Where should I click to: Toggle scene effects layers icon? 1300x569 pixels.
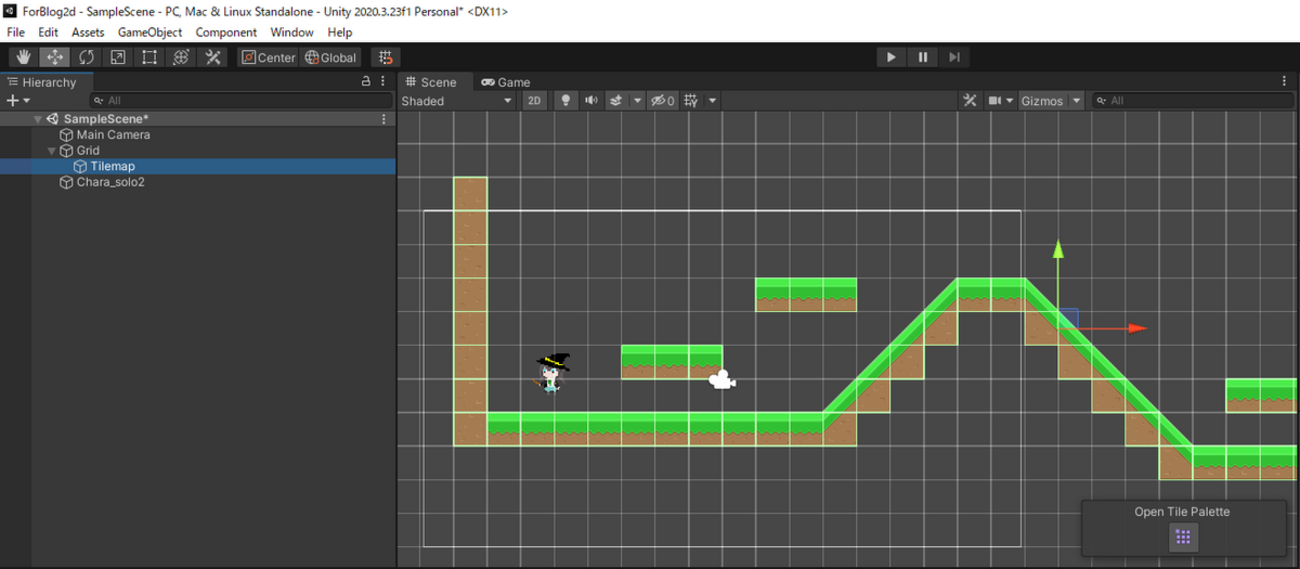click(616, 100)
